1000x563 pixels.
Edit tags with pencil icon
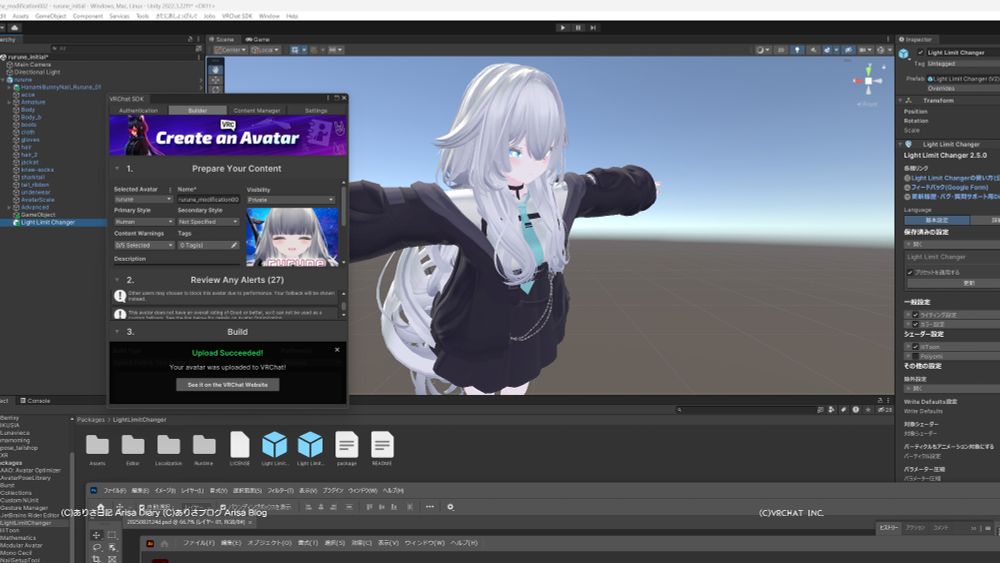click(234, 245)
